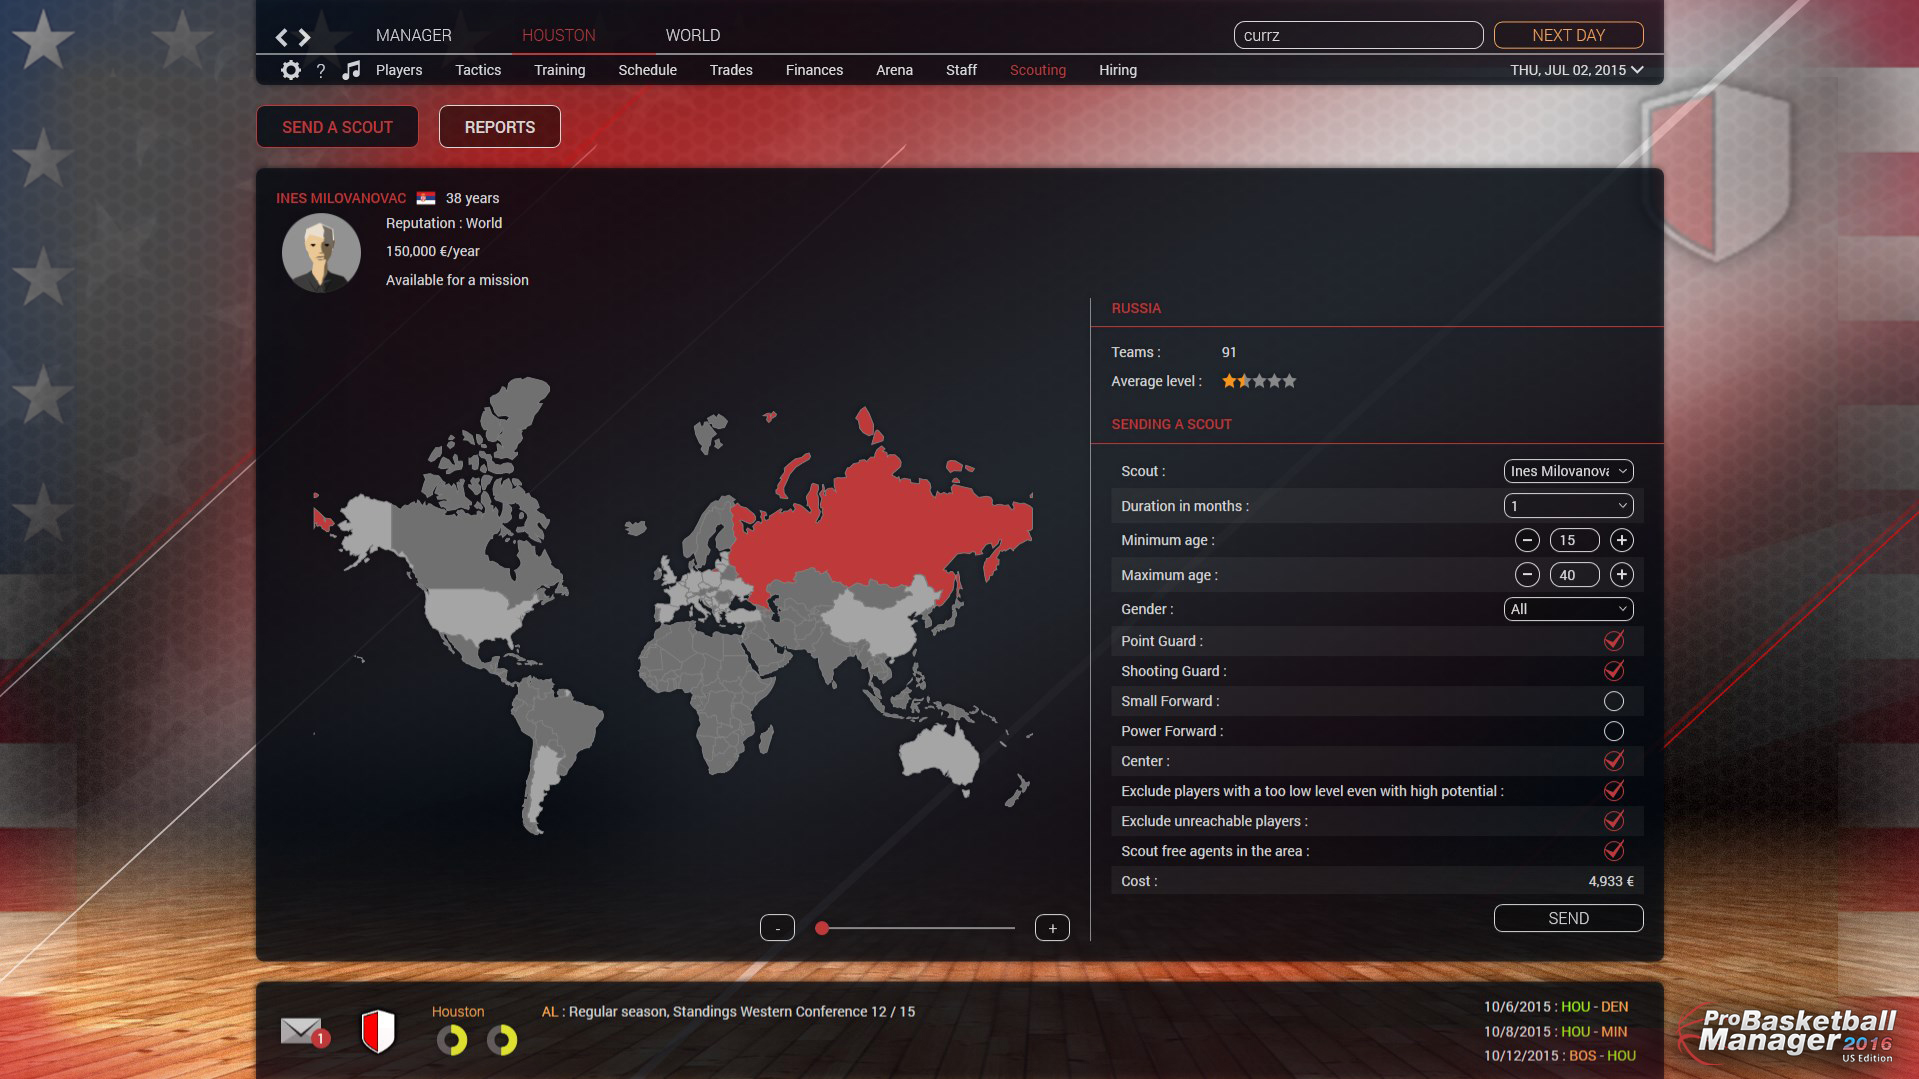Click the SEND button to dispatch scout
Viewport: 1919px width, 1079px height.
pyautogui.click(x=1568, y=917)
